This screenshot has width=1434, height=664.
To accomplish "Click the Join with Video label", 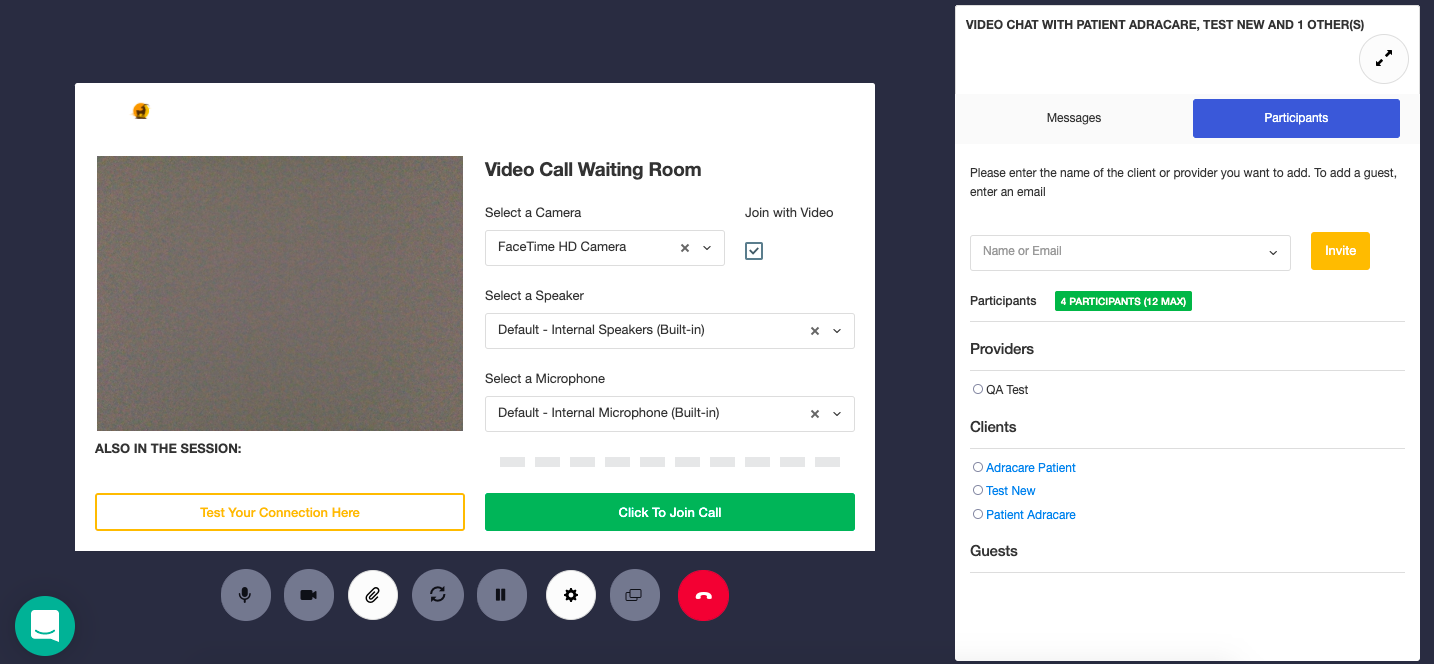I will 789,213.
